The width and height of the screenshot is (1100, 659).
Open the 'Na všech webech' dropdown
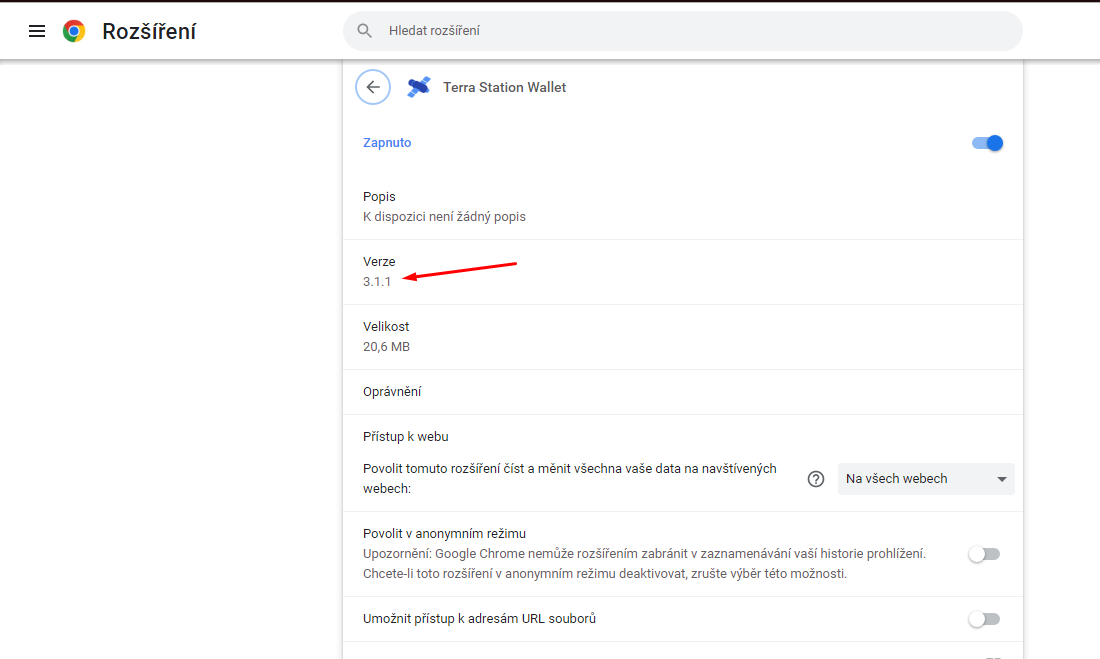pos(925,479)
